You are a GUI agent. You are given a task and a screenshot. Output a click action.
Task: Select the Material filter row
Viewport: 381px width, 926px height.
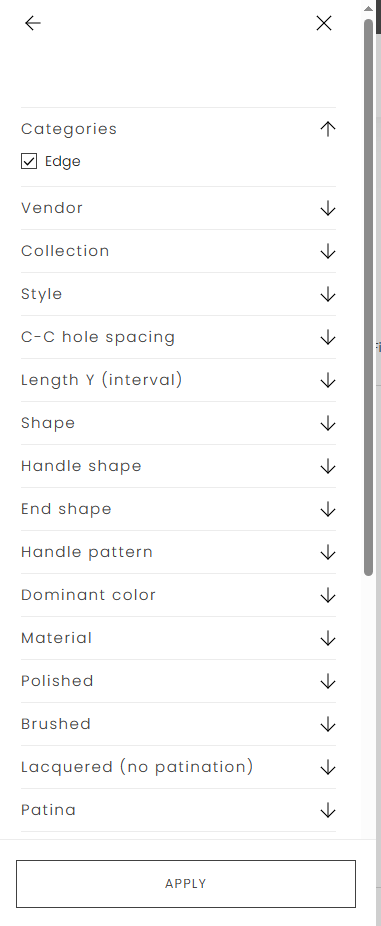(x=178, y=638)
